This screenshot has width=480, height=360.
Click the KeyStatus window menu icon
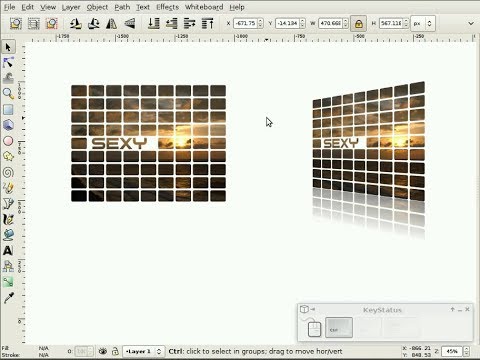pos(304,309)
